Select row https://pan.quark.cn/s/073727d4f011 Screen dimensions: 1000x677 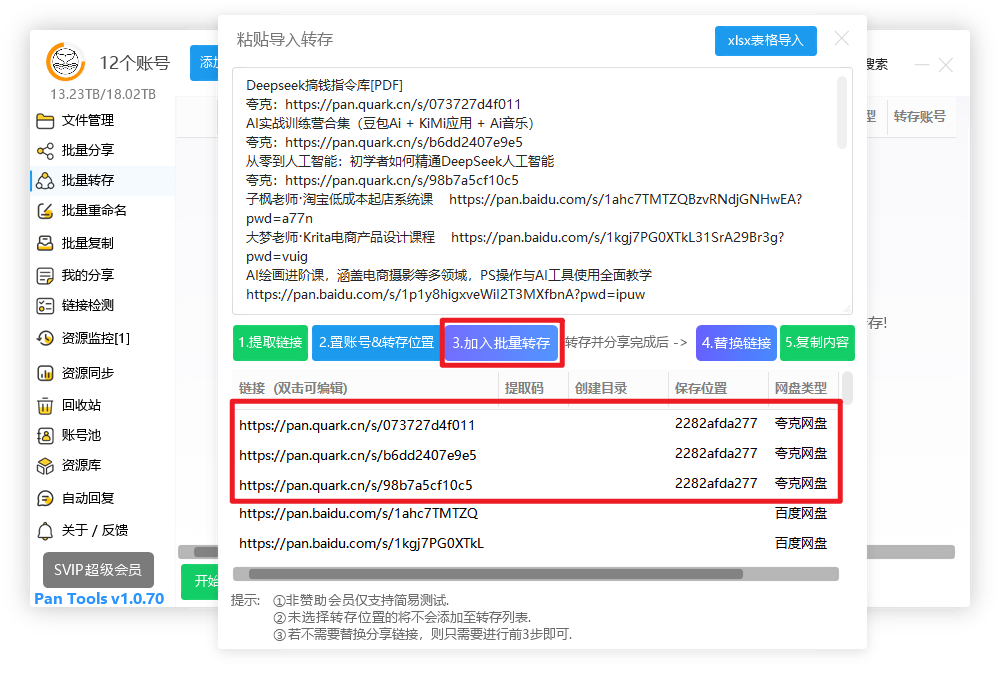pyautogui.click(x=536, y=425)
